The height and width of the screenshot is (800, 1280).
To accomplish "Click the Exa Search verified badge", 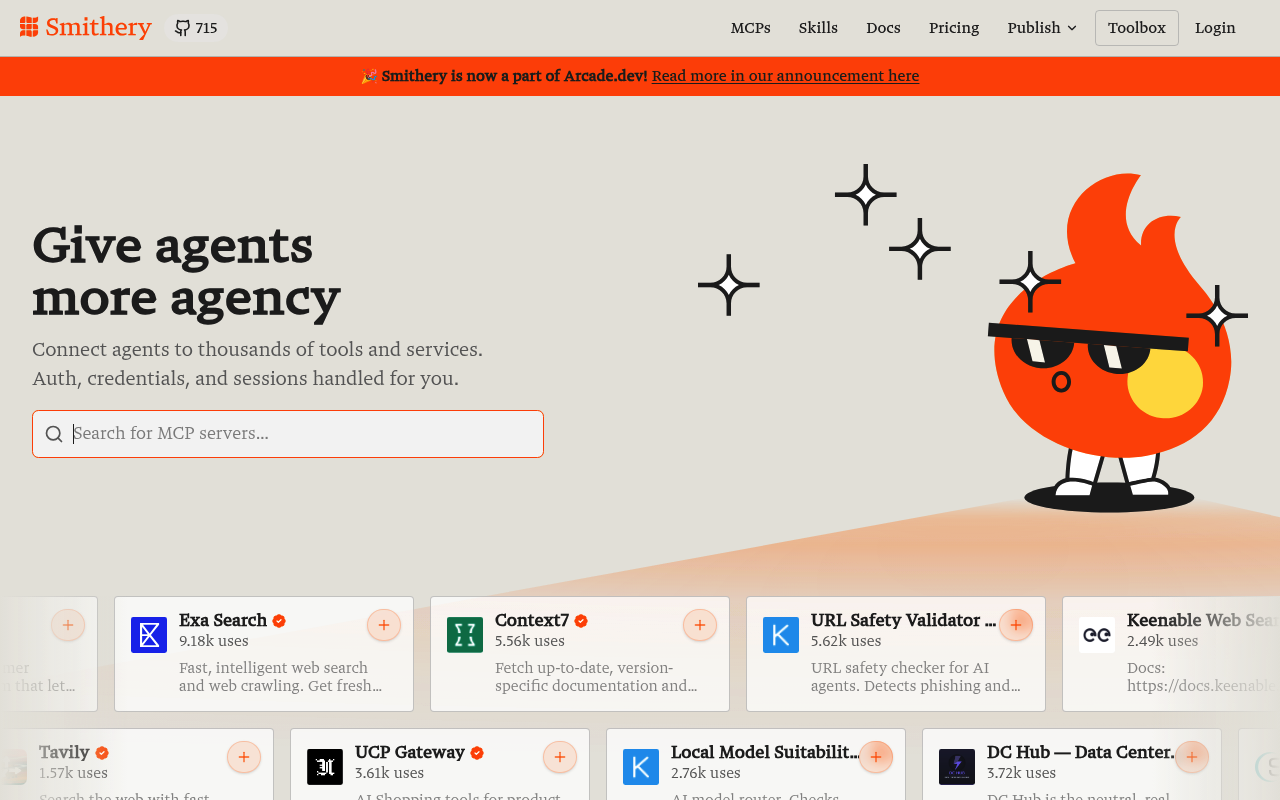I will (279, 621).
